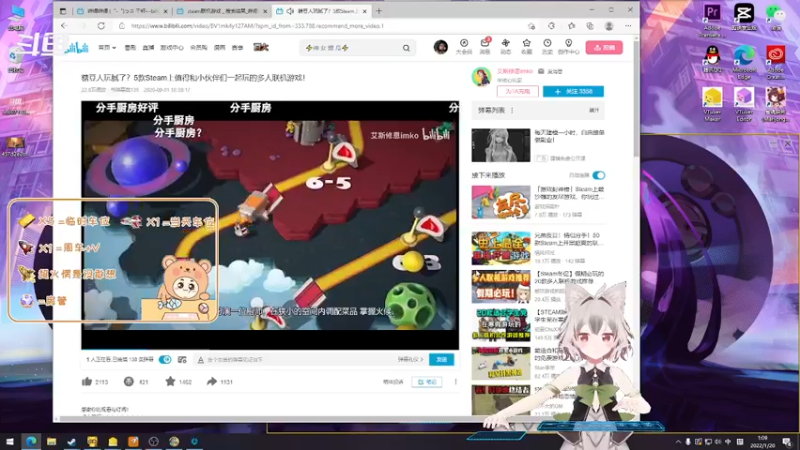This screenshot has width=800, height=450.
Task: Open the browser three-dot settings menu
Action: coord(628,26)
